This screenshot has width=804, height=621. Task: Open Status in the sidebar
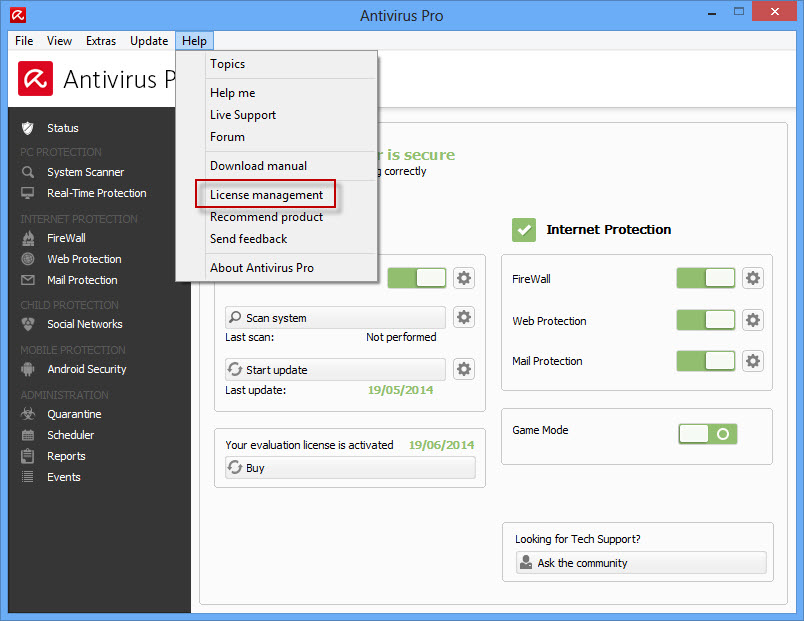pos(63,128)
